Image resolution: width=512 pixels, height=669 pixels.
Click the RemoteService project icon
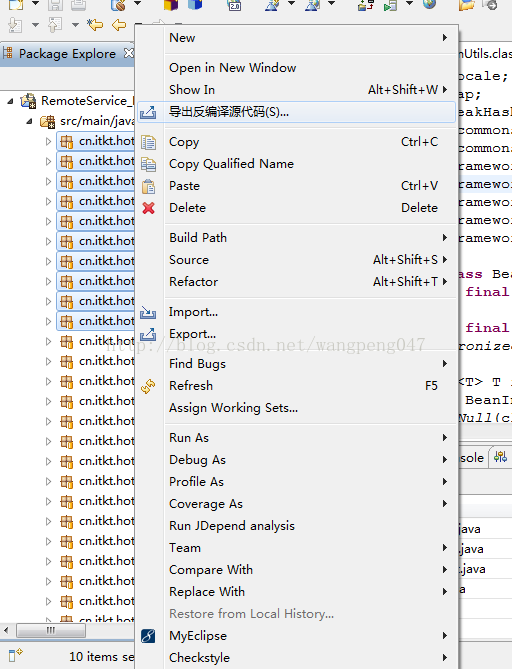click(x=29, y=101)
